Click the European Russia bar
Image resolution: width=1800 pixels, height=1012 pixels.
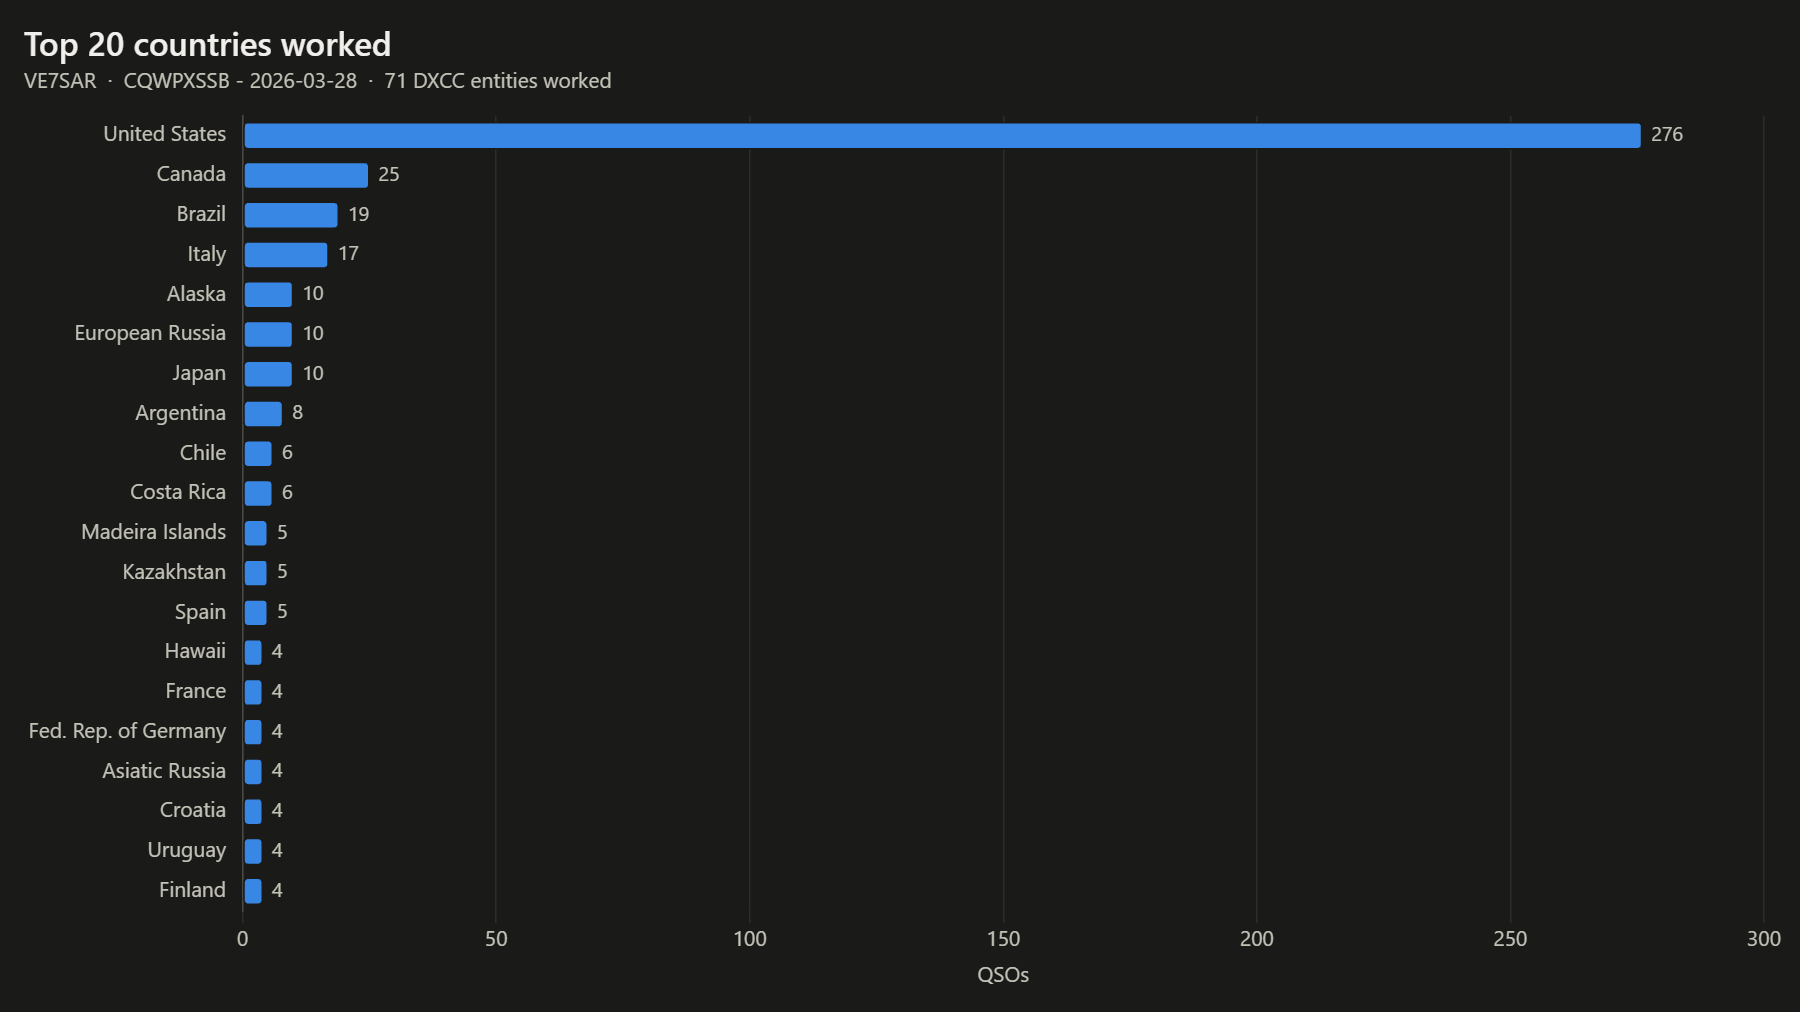point(268,334)
